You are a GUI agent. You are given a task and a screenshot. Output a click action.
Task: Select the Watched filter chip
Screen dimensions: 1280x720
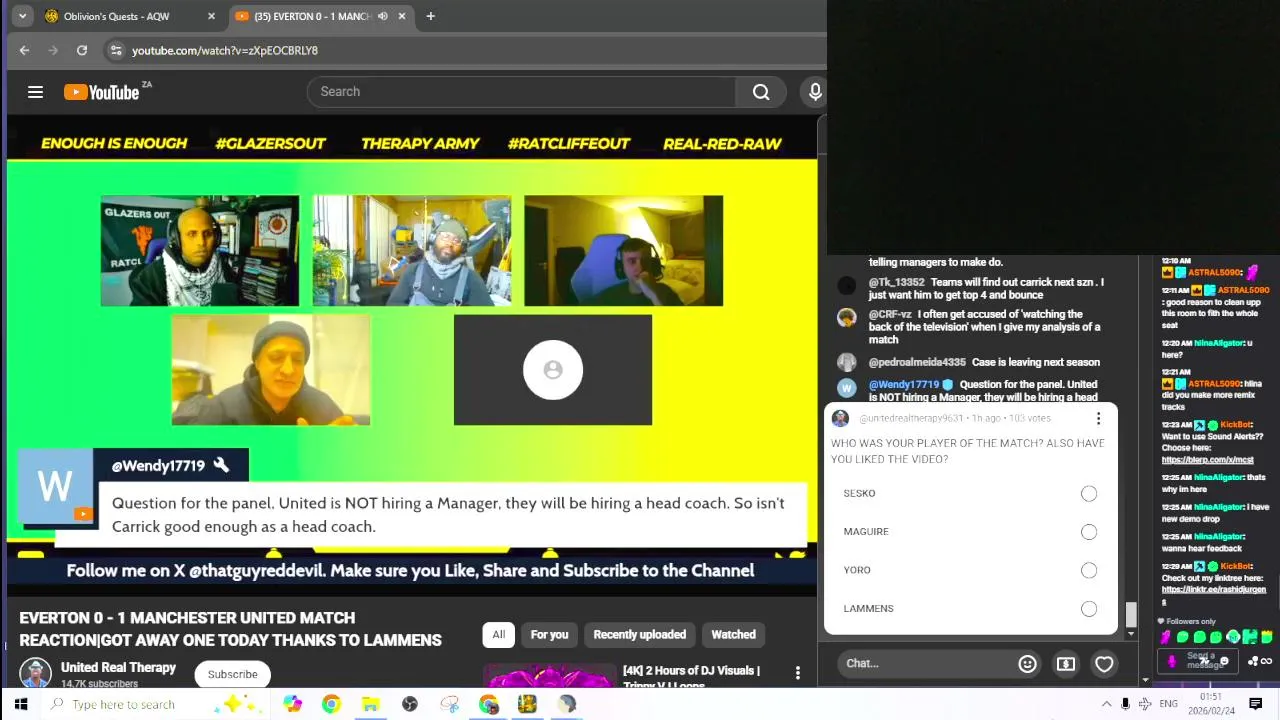click(x=733, y=634)
